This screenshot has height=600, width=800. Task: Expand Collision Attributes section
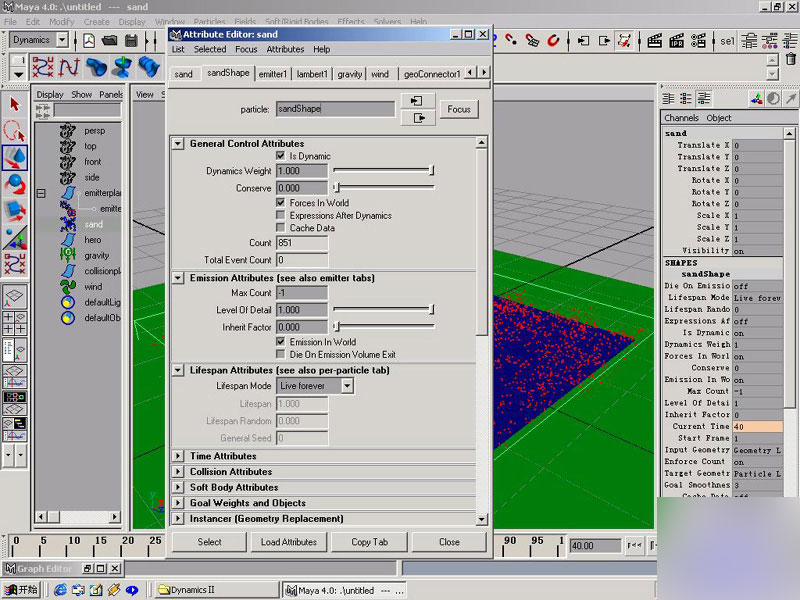178,472
